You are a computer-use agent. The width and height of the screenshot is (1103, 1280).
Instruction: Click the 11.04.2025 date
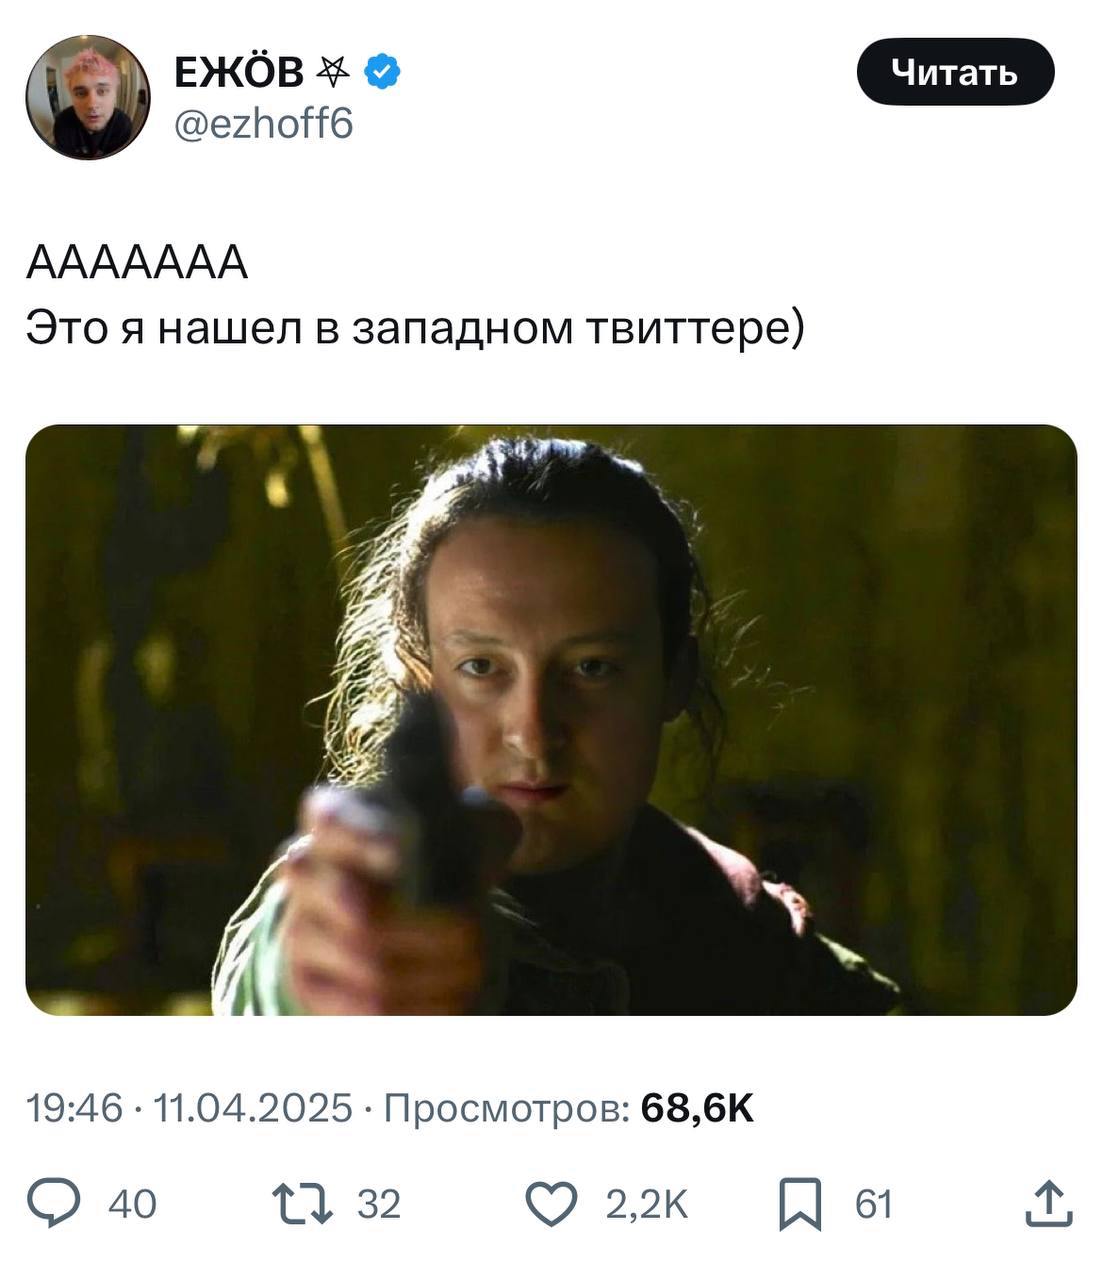[252, 1108]
